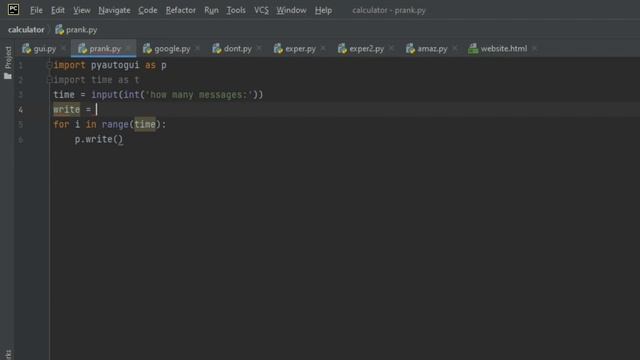Viewport: 640px width, 360px height.
Task: Click the Python file icon on exper.py tab
Action: [278, 49]
